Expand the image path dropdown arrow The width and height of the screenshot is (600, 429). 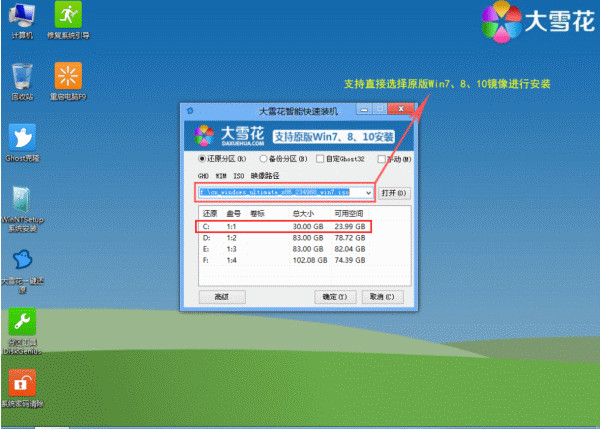click(x=368, y=192)
